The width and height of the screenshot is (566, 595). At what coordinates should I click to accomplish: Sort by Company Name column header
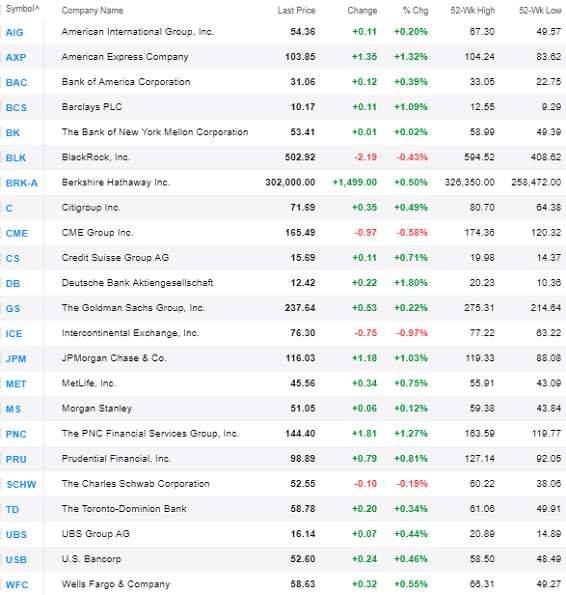coord(92,10)
